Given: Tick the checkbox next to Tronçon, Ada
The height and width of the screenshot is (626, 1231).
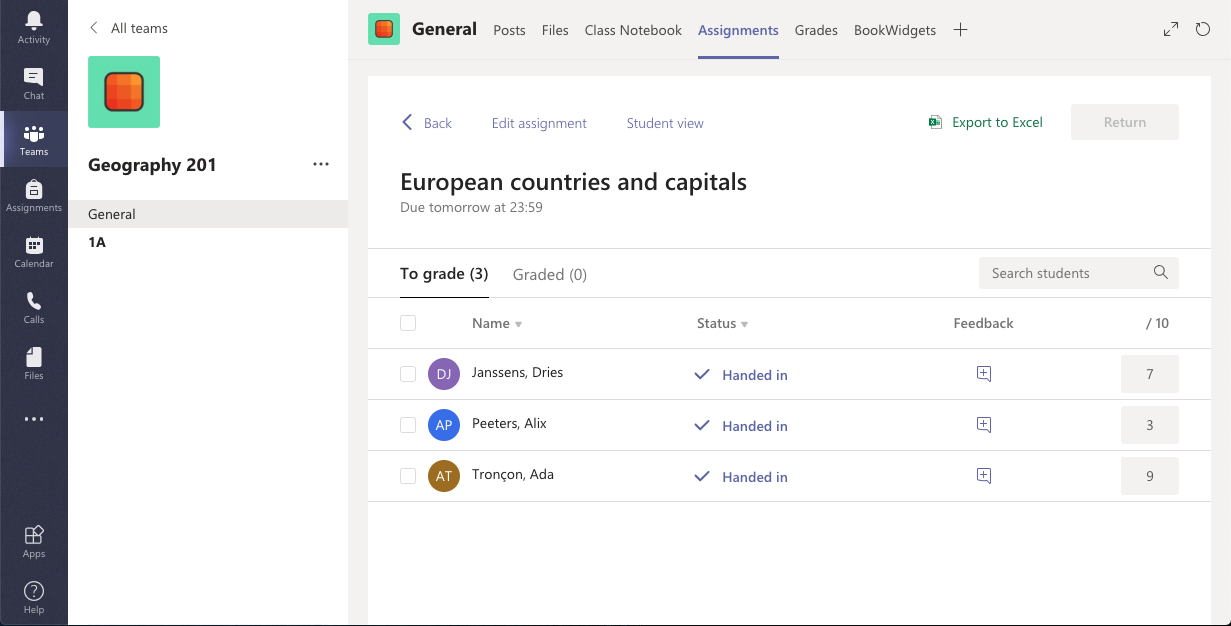Looking at the screenshot, I should [x=408, y=476].
